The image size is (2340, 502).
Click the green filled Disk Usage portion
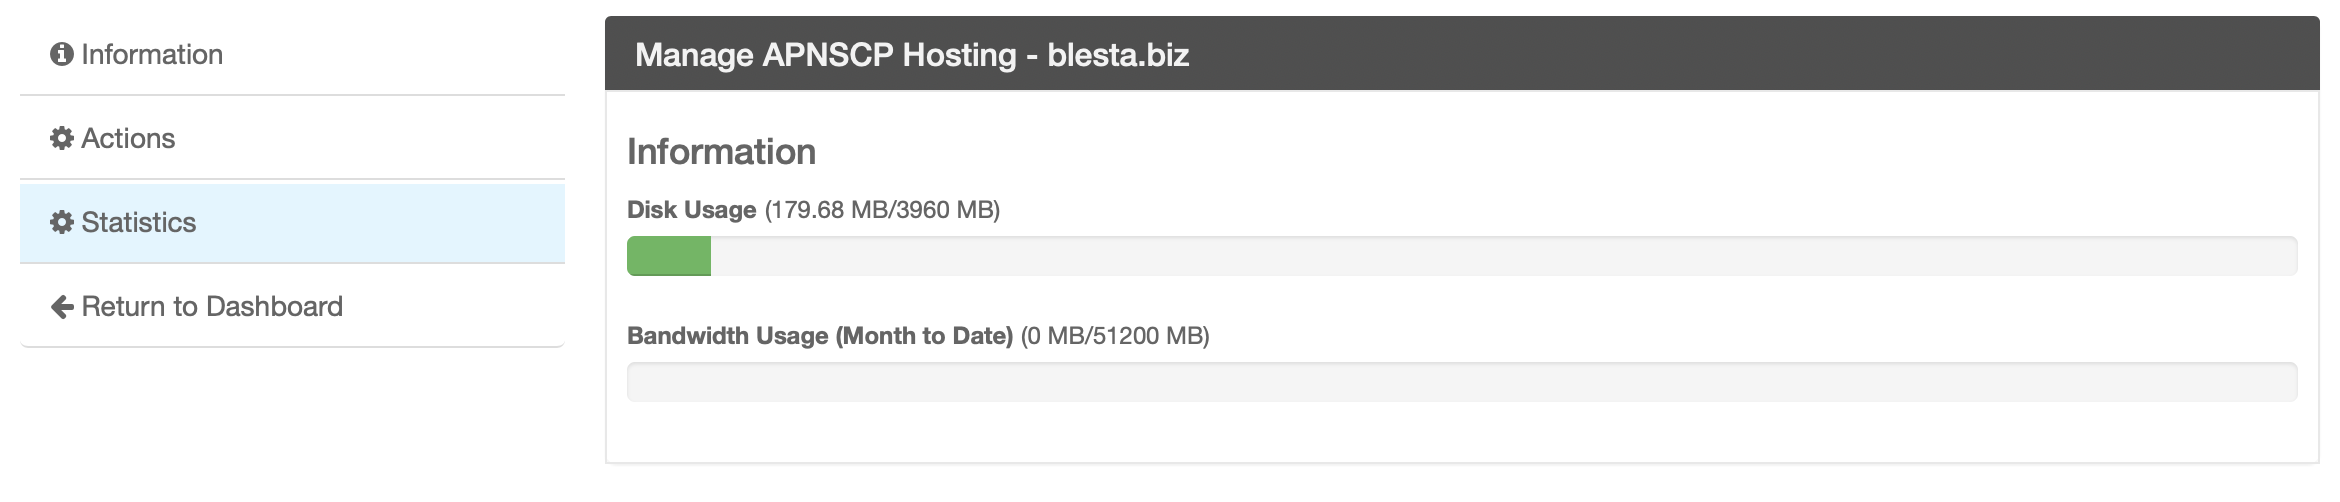pyautogui.click(x=669, y=256)
